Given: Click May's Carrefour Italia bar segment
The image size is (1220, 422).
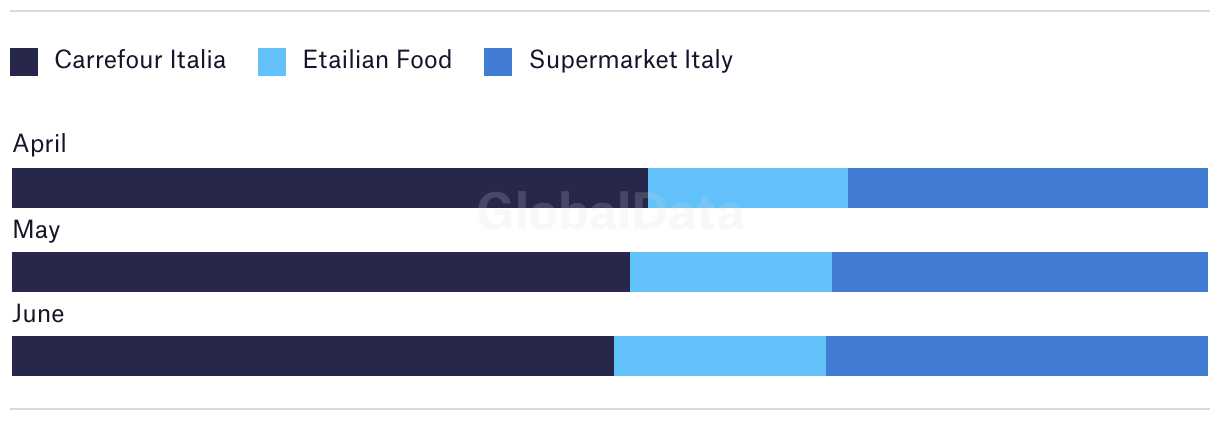Looking at the screenshot, I should click(x=321, y=272).
